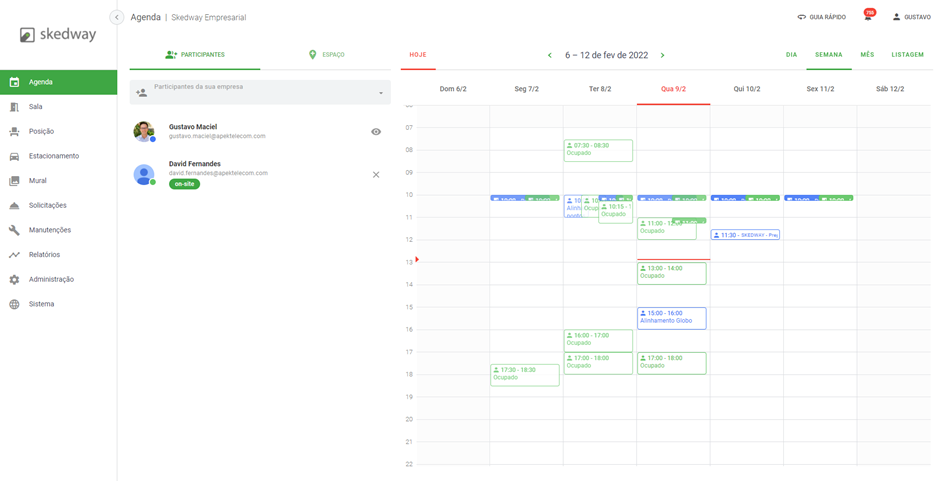Viewport: 945px width, 481px height.
Task: Click the Hoje button
Action: pos(418,55)
